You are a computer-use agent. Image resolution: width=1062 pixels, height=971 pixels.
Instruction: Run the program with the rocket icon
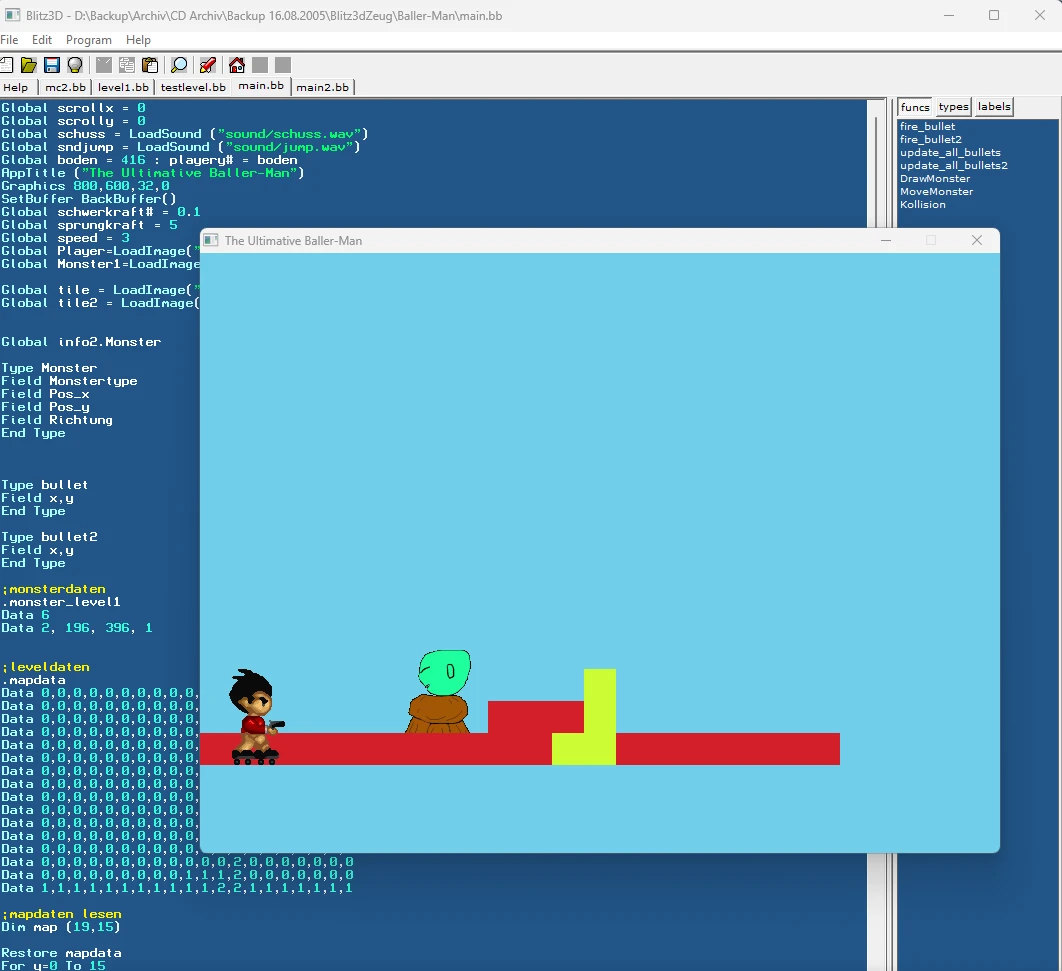tap(207, 65)
